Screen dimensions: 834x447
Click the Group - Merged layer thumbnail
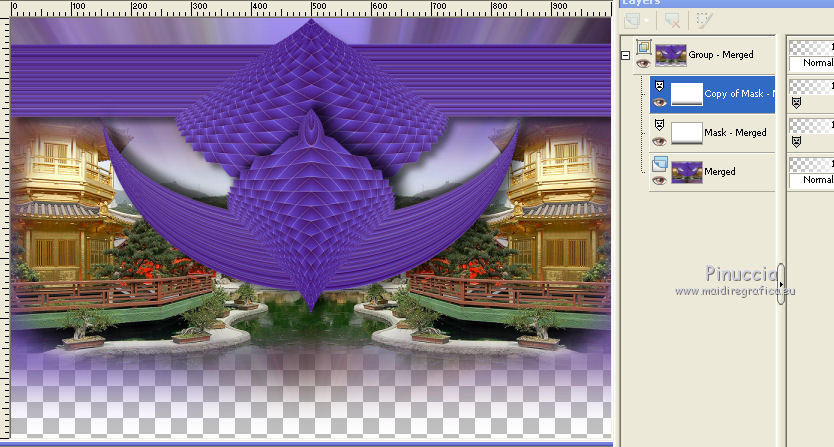pos(671,55)
